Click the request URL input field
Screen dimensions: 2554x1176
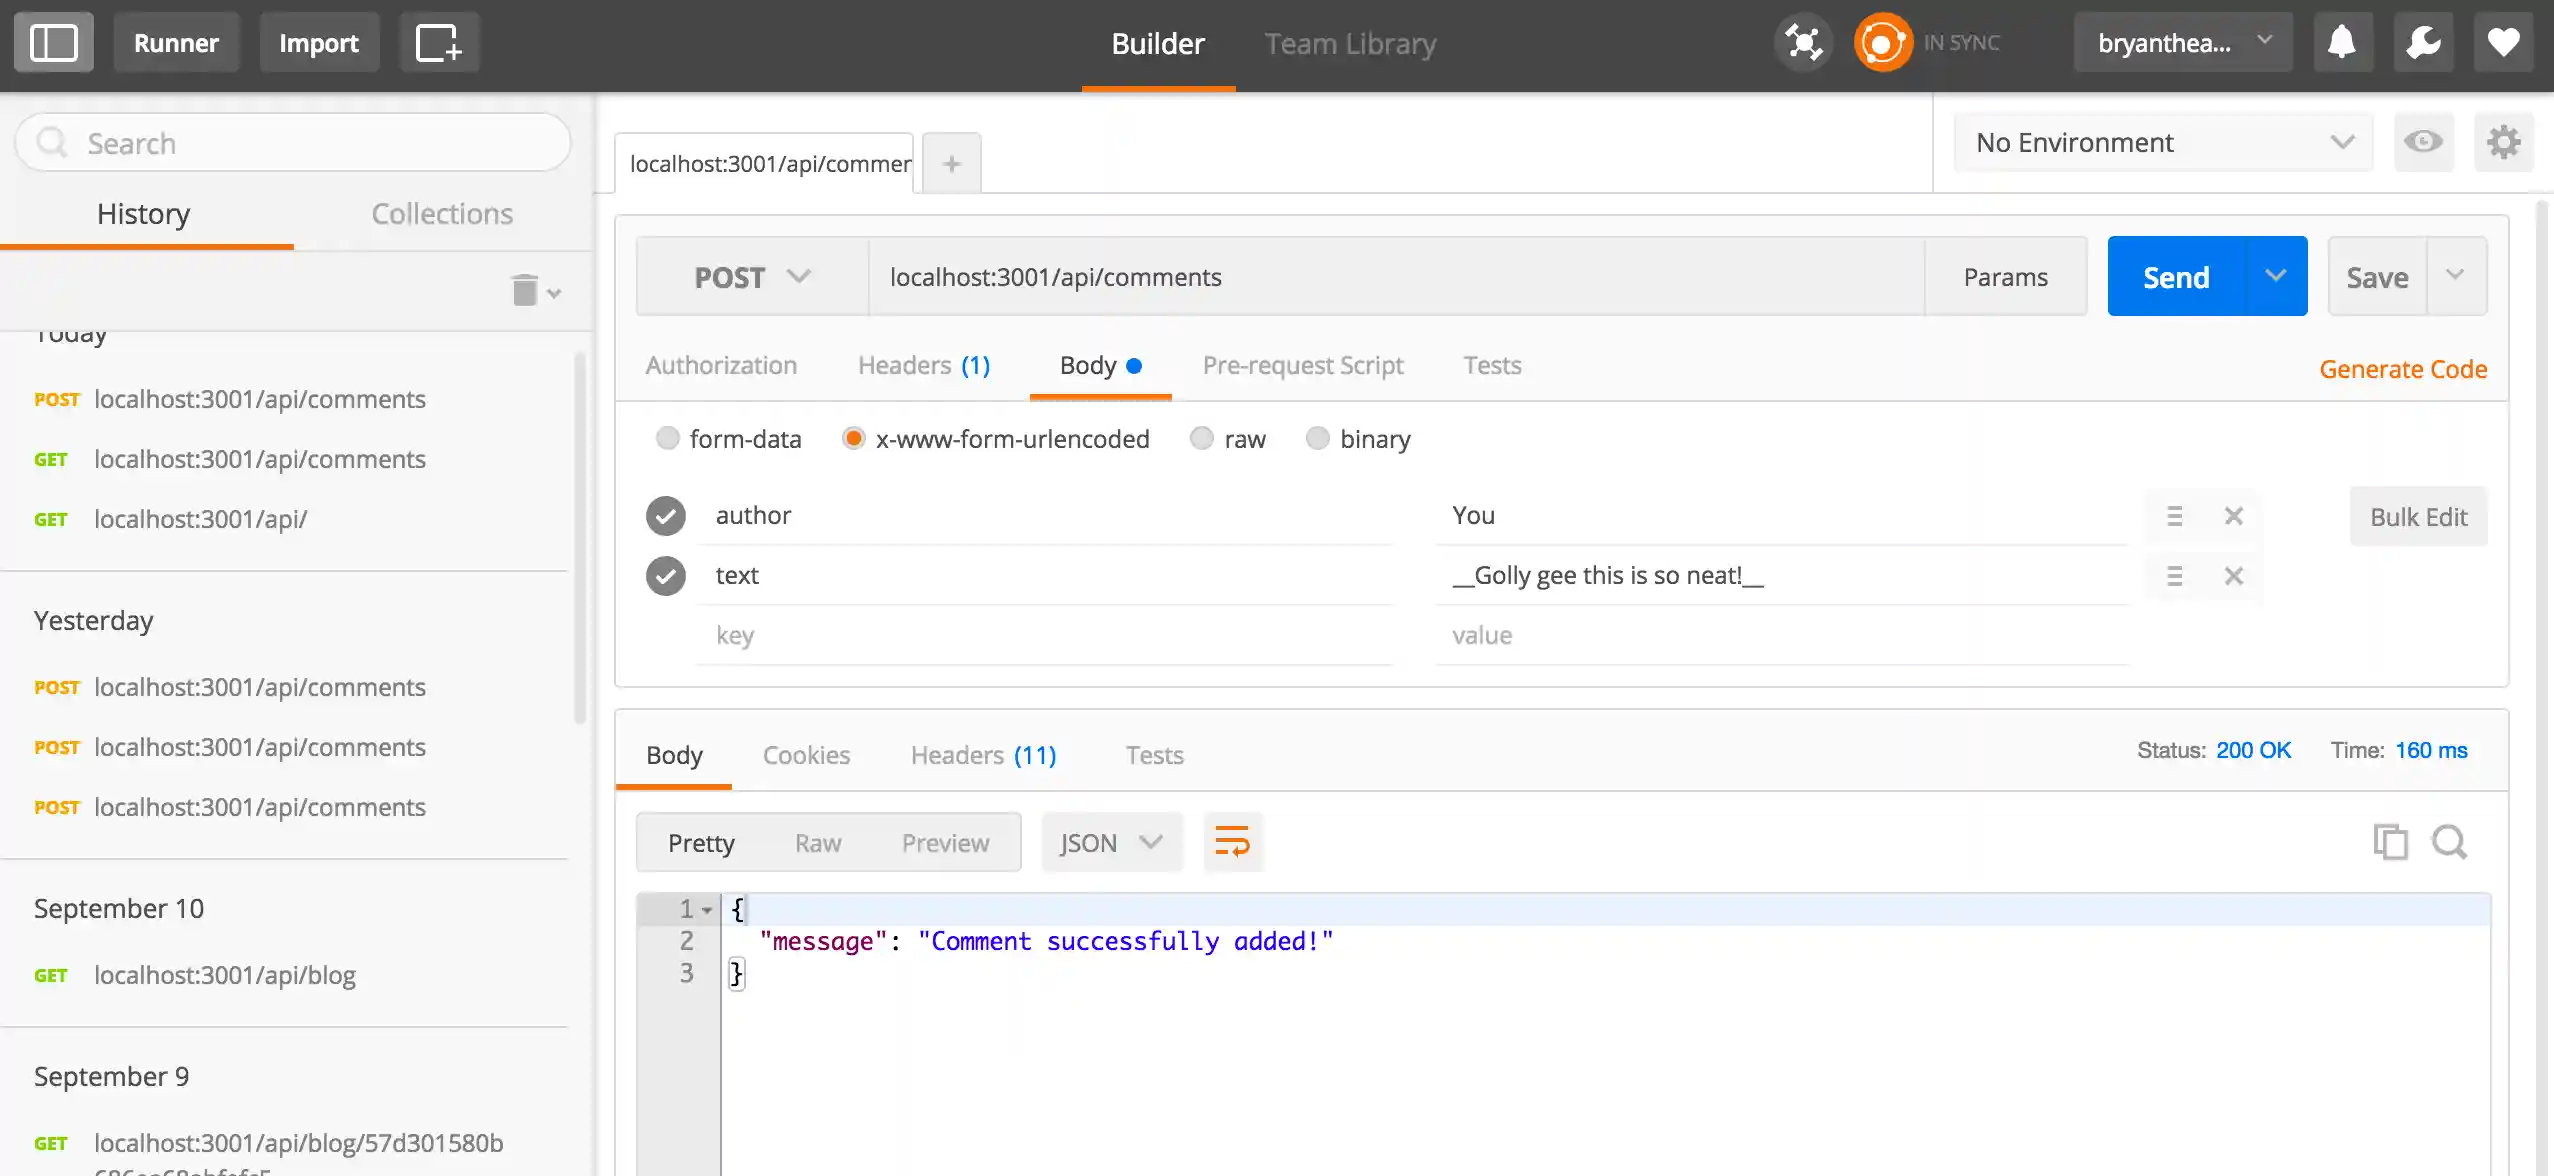coord(1395,277)
